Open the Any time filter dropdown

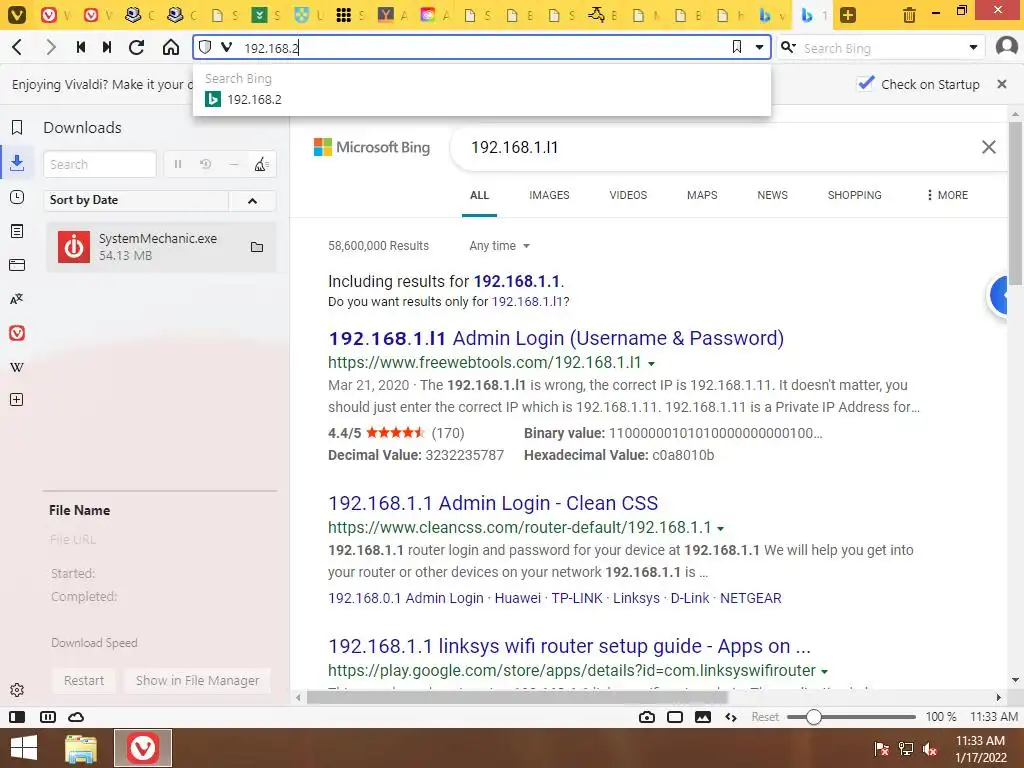[x=500, y=246]
